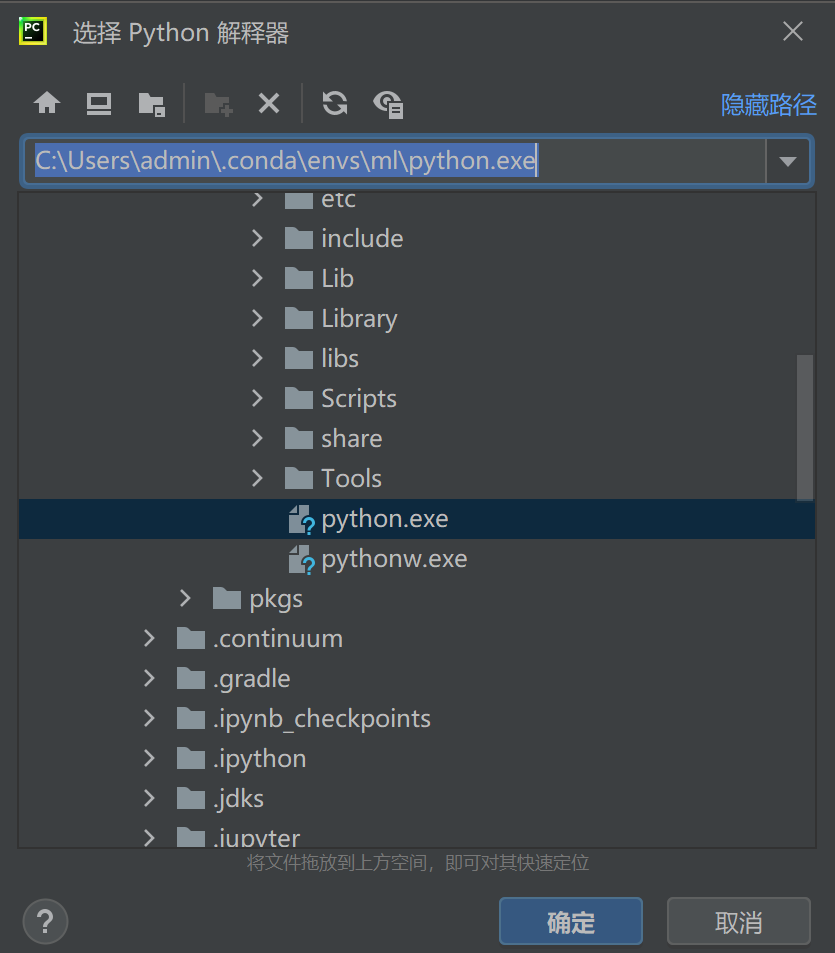The image size is (835, 953).
Task: Select the .jdks folder row
Action: (417, 798)
